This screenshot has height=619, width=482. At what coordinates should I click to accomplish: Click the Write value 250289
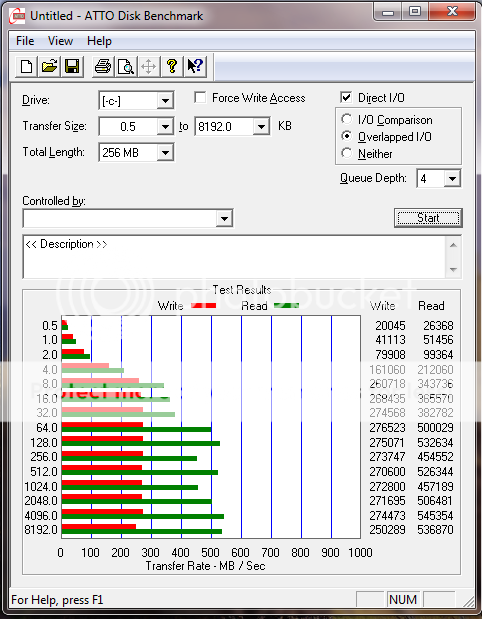387,530
